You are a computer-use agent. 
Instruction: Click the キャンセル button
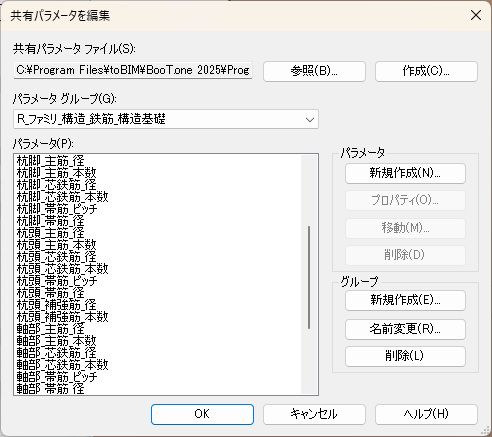tap(314, 414)
